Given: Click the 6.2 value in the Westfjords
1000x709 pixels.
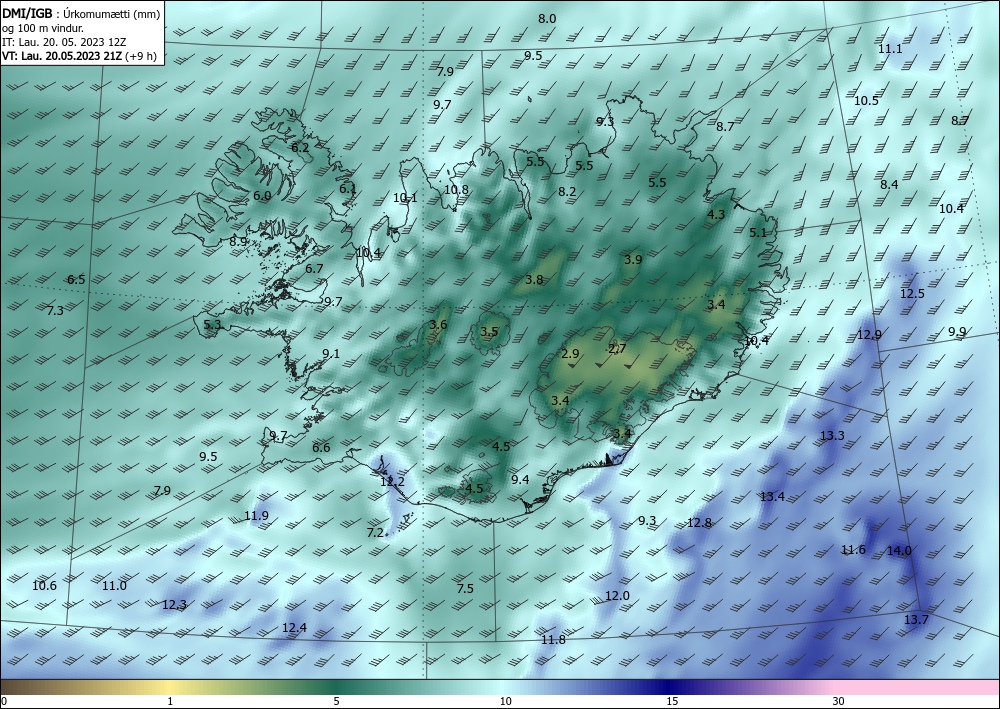Looking at the screenshot, I should pos(300,148).
